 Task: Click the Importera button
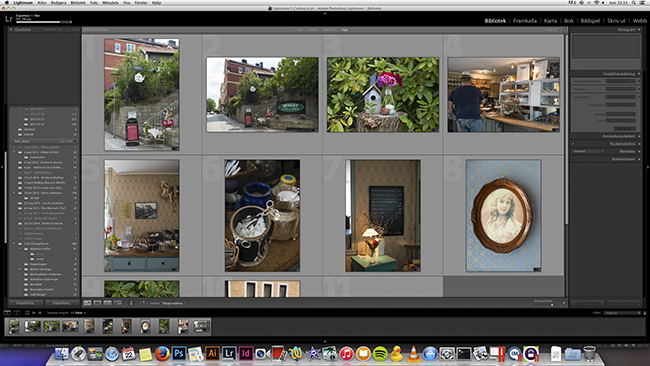26,303
